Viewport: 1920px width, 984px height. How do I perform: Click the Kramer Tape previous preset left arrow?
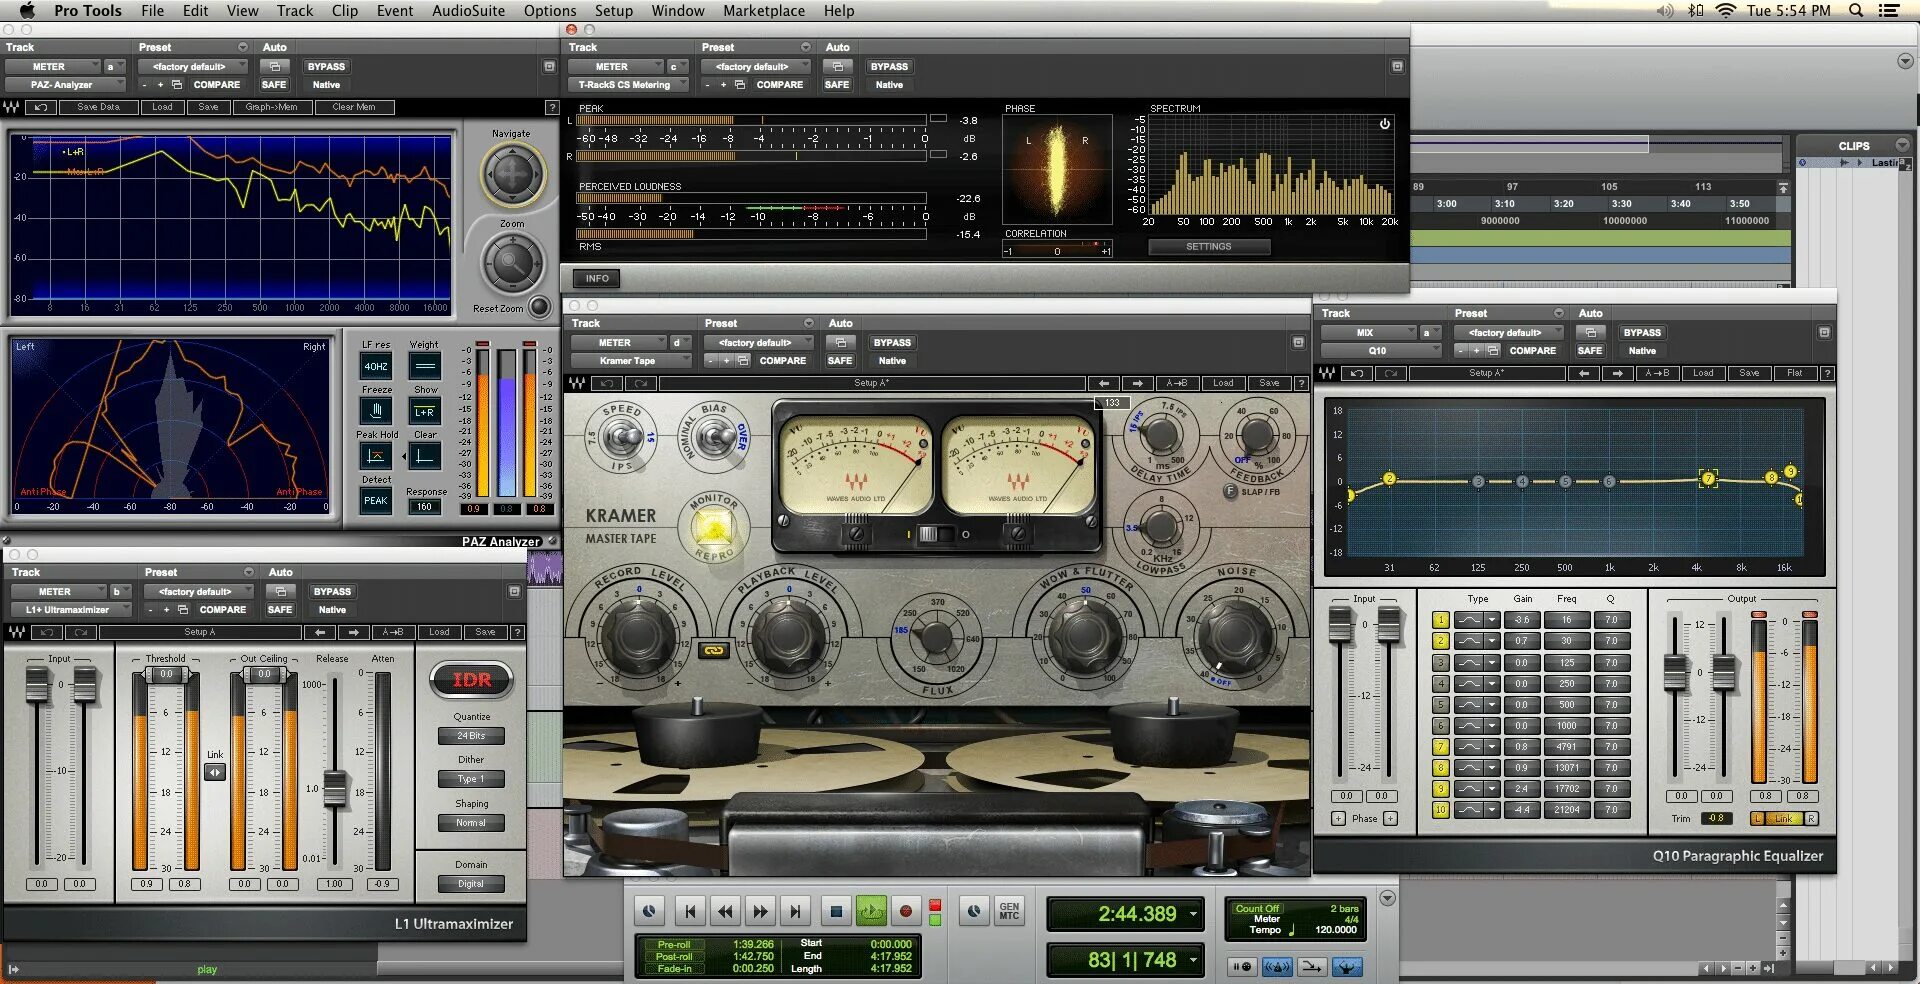1103,383
